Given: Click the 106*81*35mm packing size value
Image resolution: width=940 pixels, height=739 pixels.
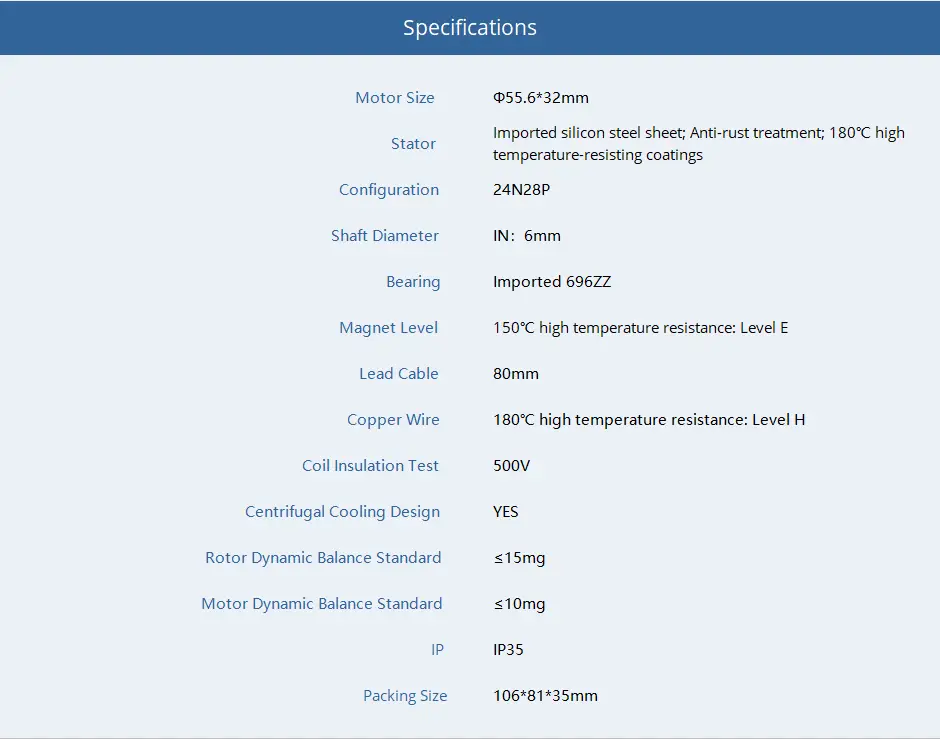Looking at the screenshot, I should tap(545, 696).
